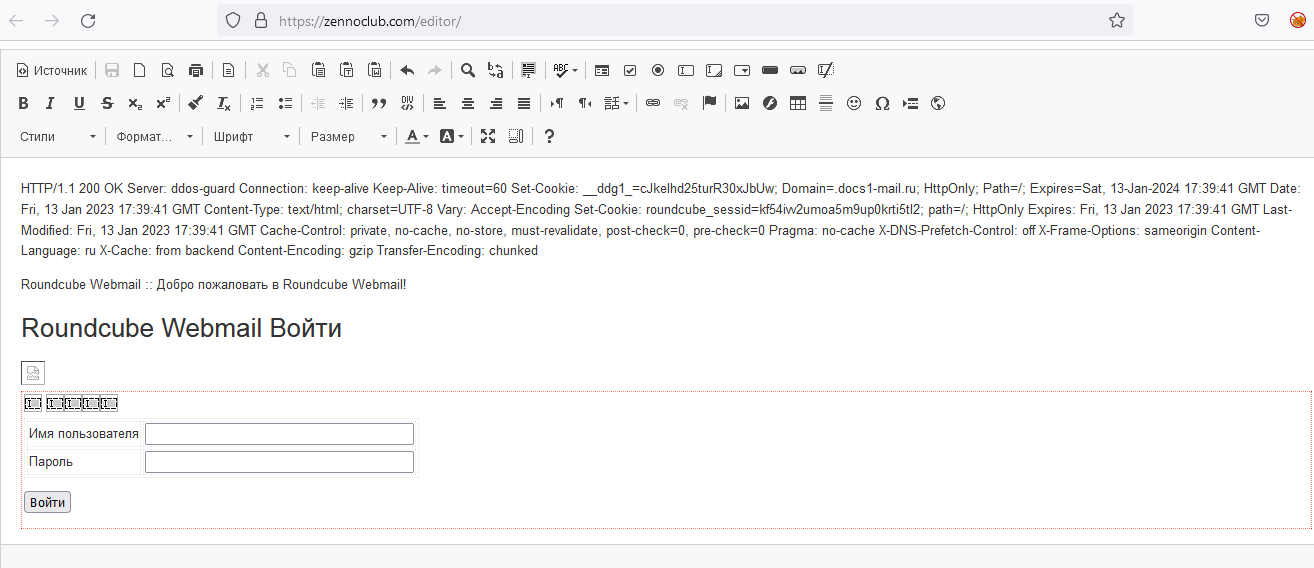Insert a Hidden field icon

(x=826, y=70)
